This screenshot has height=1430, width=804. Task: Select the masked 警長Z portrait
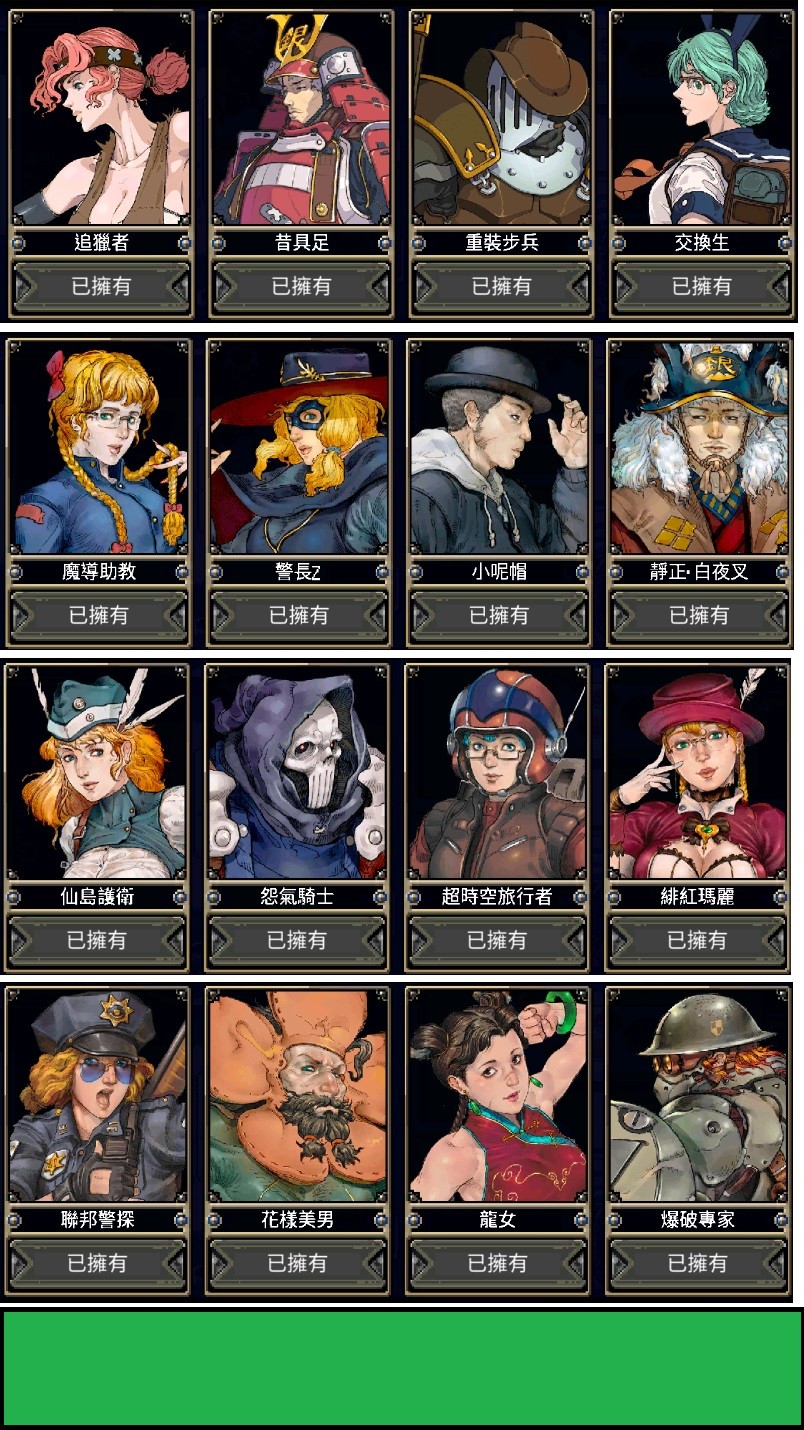(298, 448)
